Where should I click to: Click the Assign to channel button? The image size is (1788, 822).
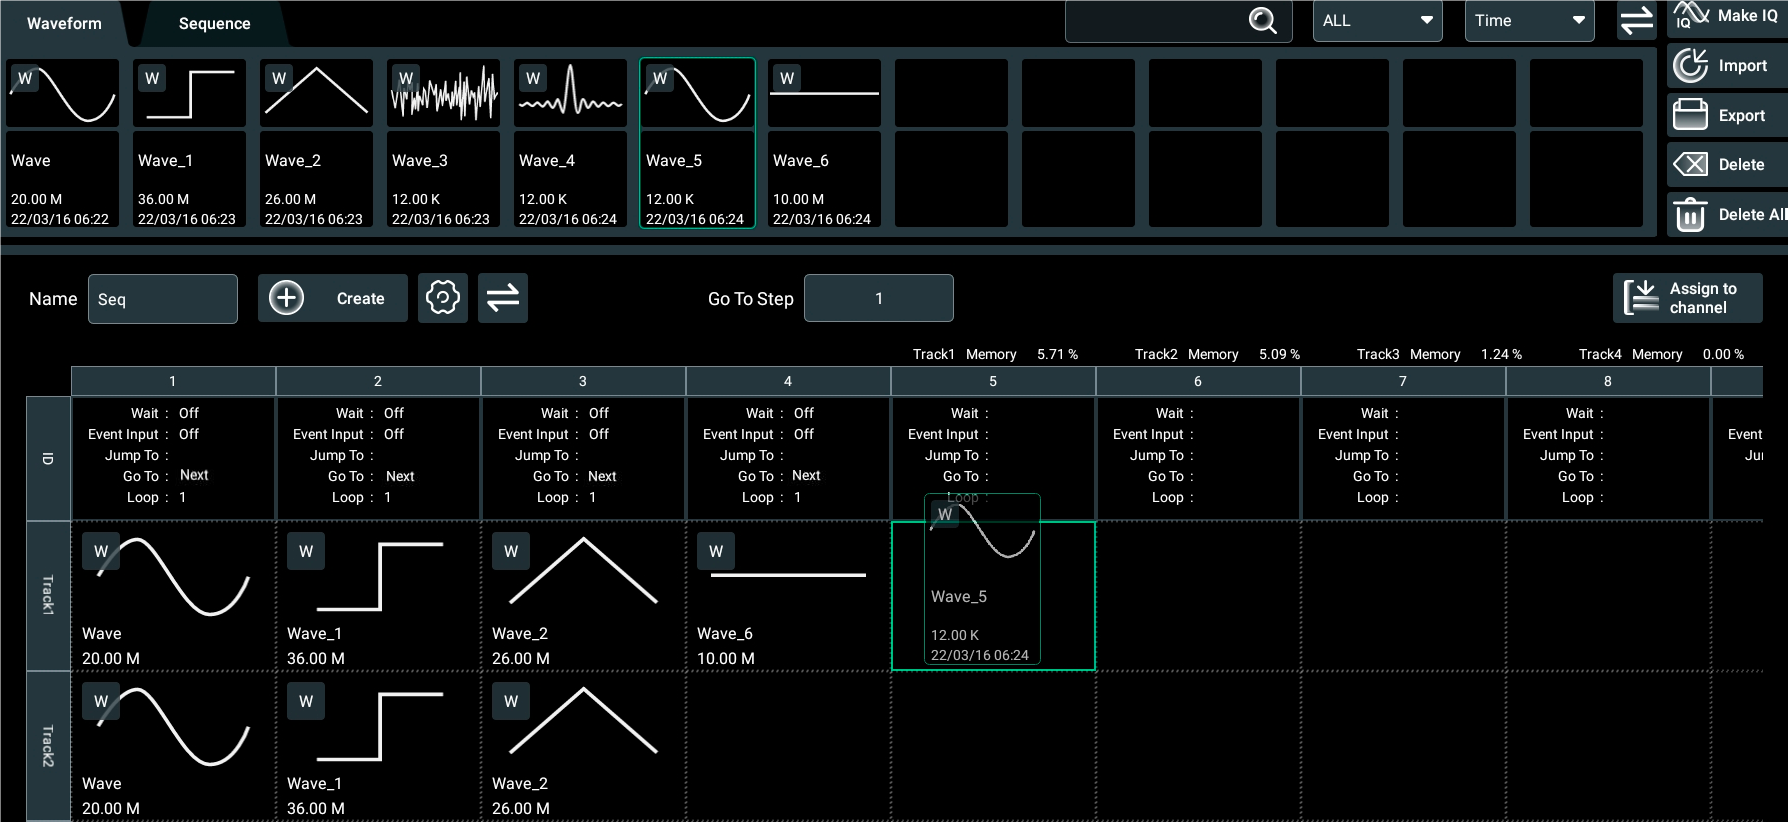[x=1687, y=298]
